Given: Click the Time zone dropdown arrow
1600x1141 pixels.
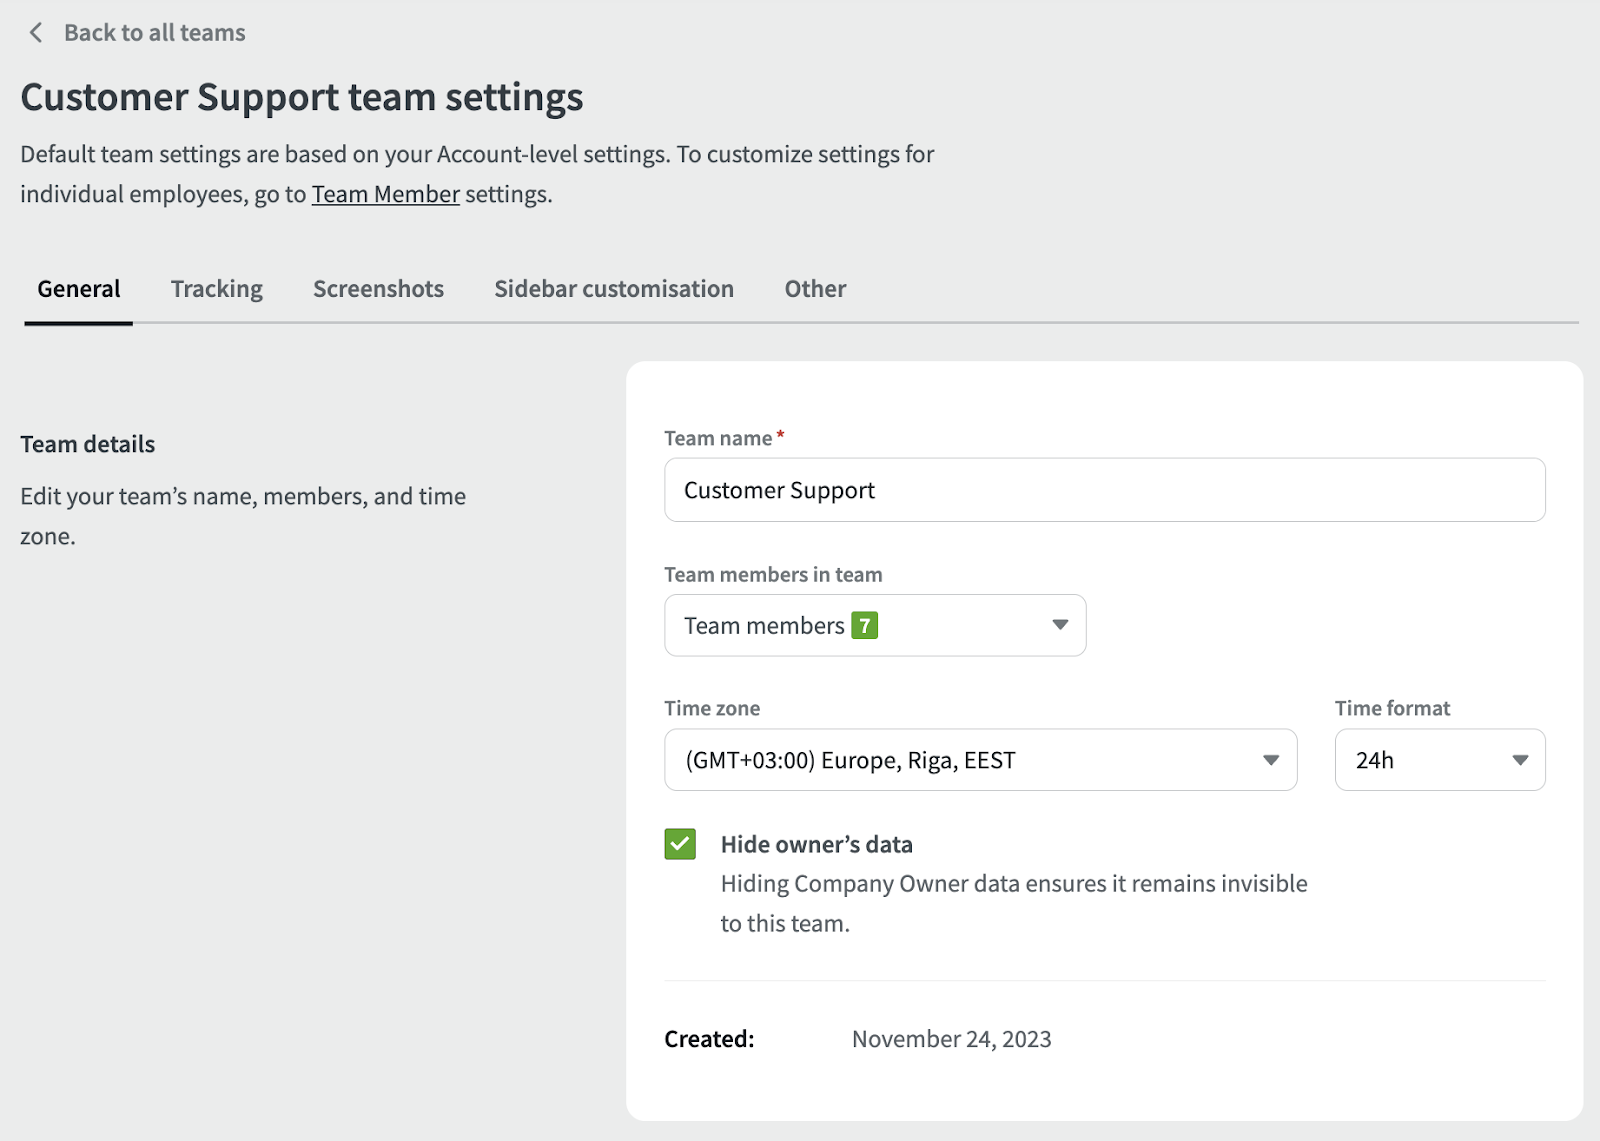Looking at the screenshot, I should [x=1270, y=760].
